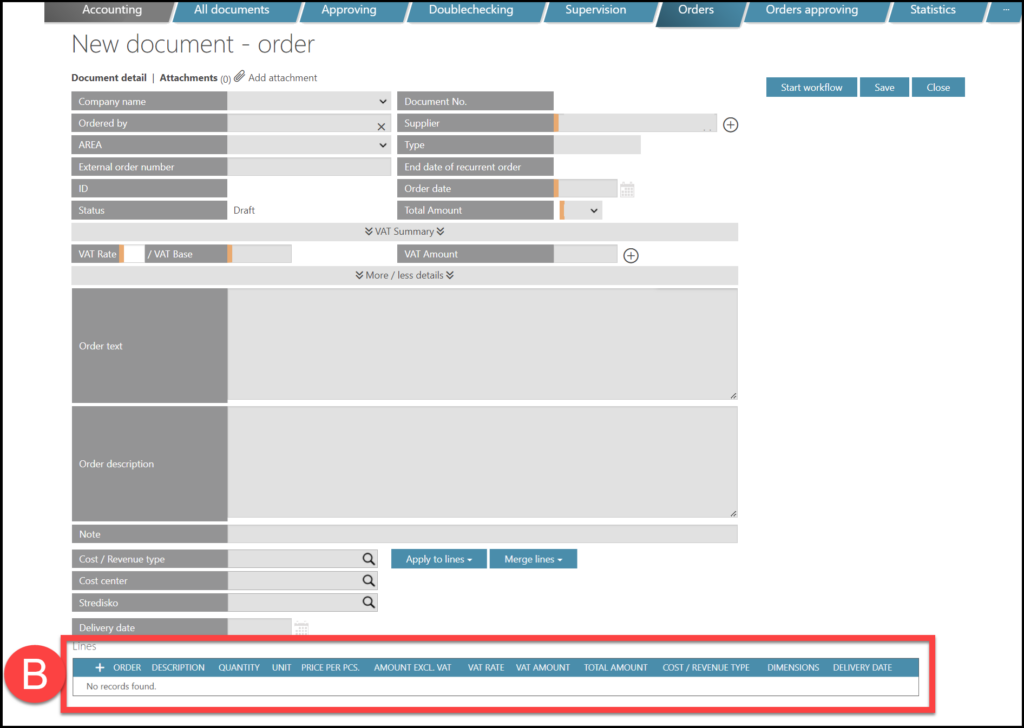Click the DIMENSIONS column header
Viewport: 1024px width, 728px height.
click(793, 667)
